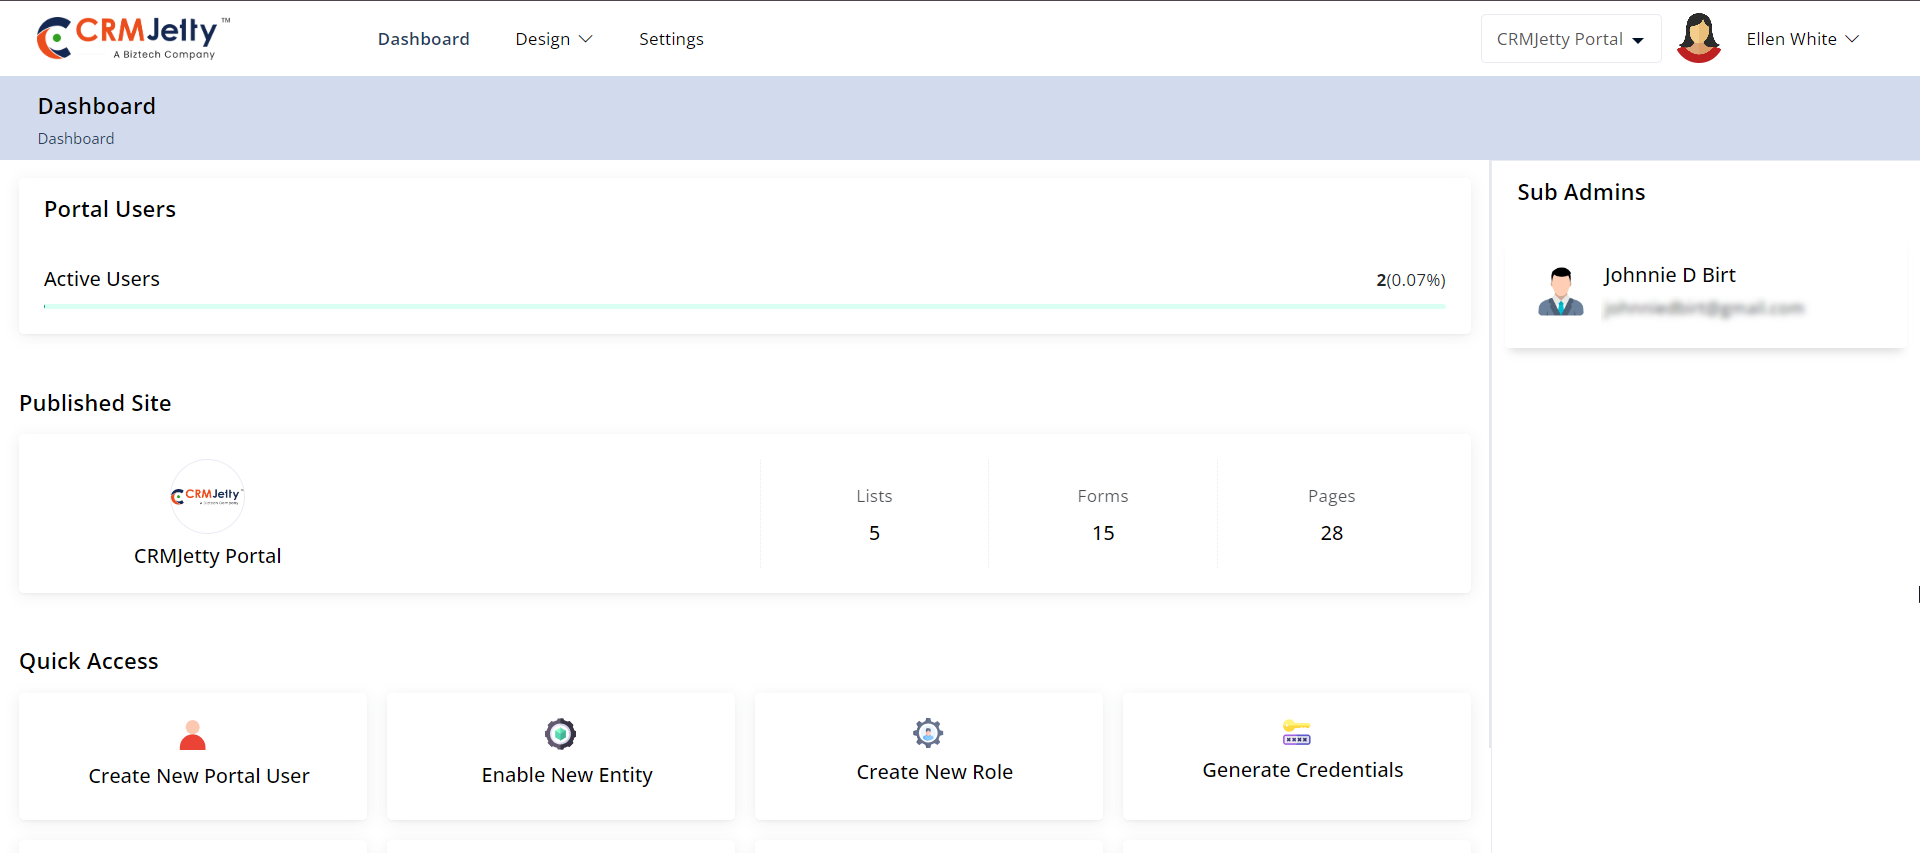Click the Pages label

click(1331, 496)
